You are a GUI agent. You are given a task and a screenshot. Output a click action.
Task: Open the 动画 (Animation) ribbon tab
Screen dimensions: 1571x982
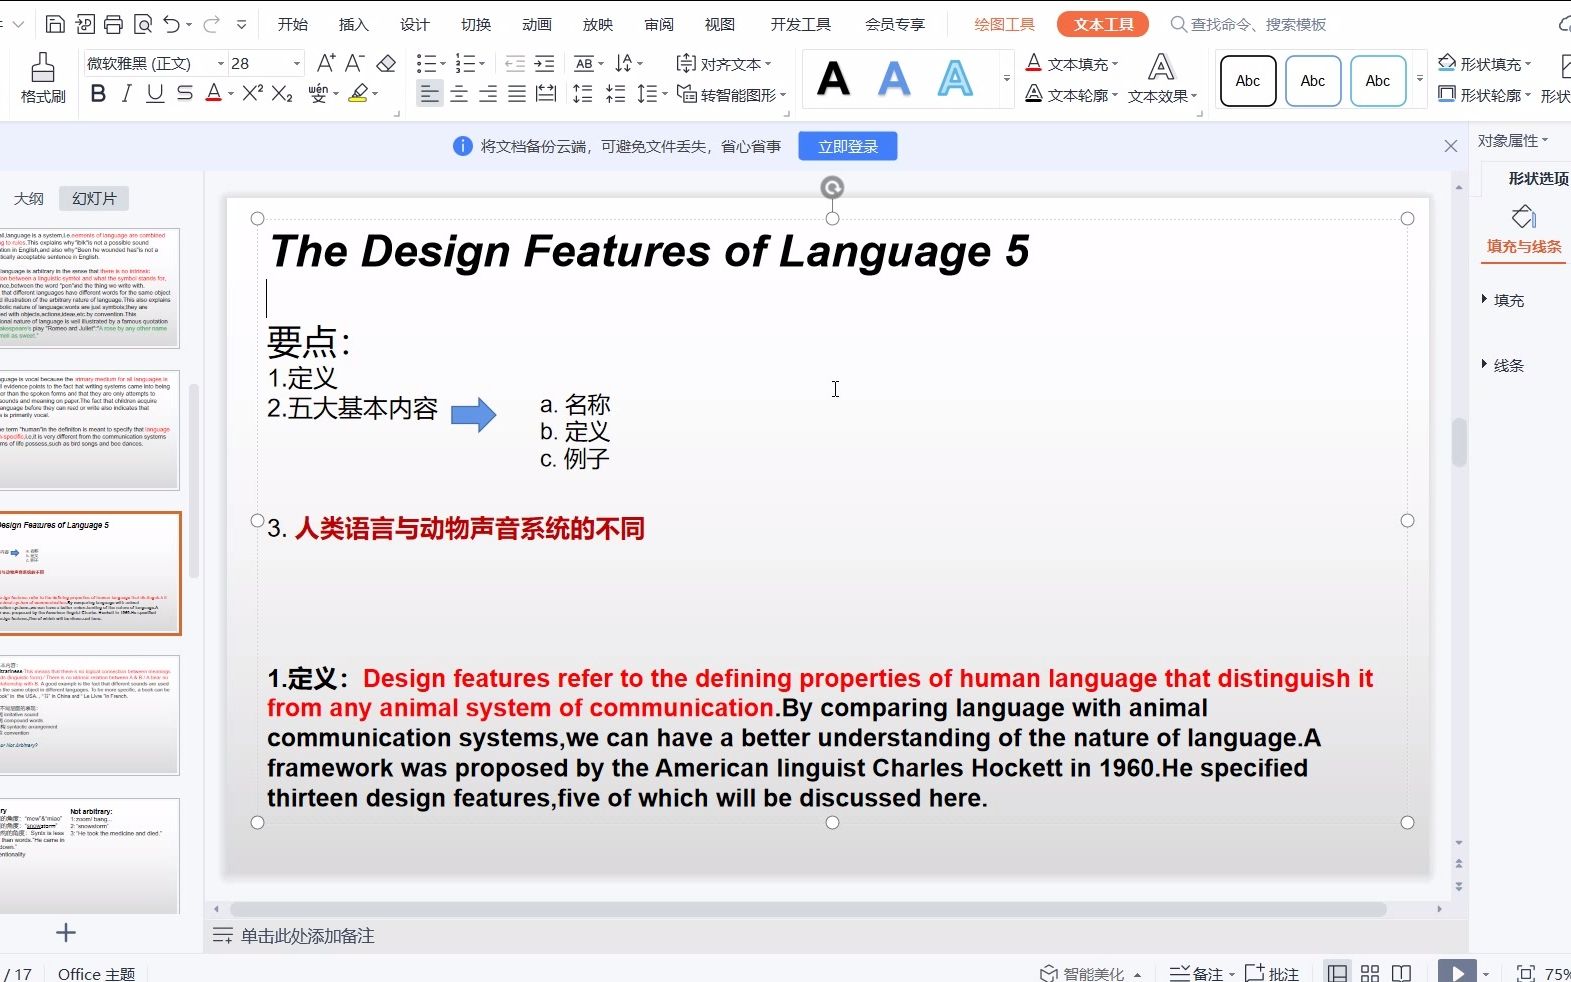coord(537,24)
